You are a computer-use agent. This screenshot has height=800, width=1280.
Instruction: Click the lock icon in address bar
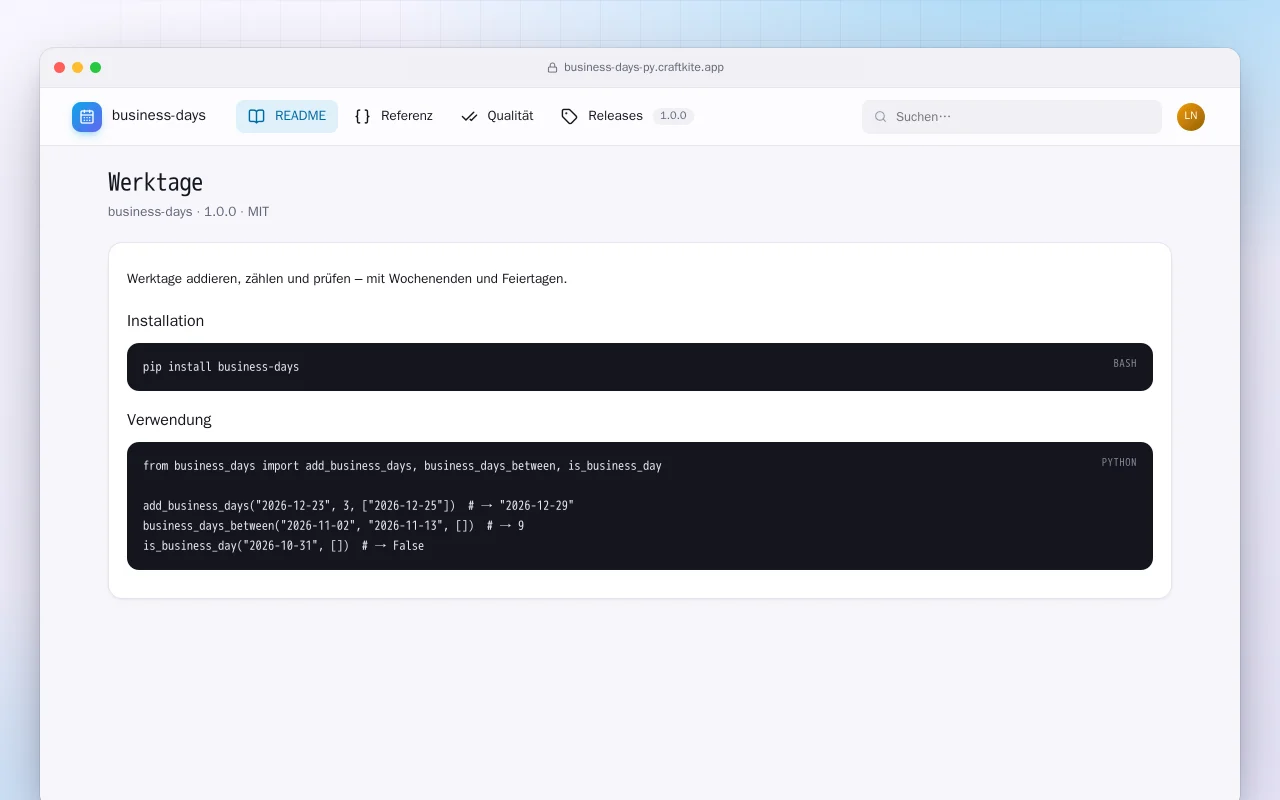coord(552,68)
